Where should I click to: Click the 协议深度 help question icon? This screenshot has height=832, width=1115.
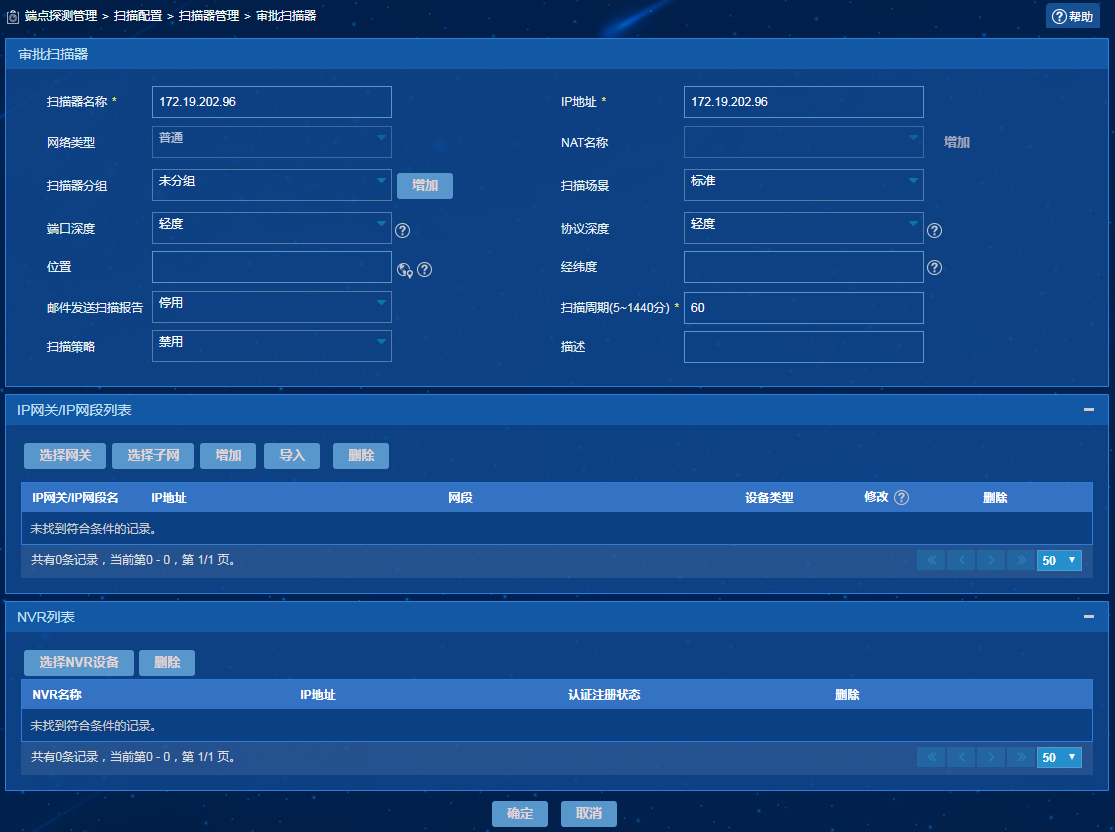934,230
